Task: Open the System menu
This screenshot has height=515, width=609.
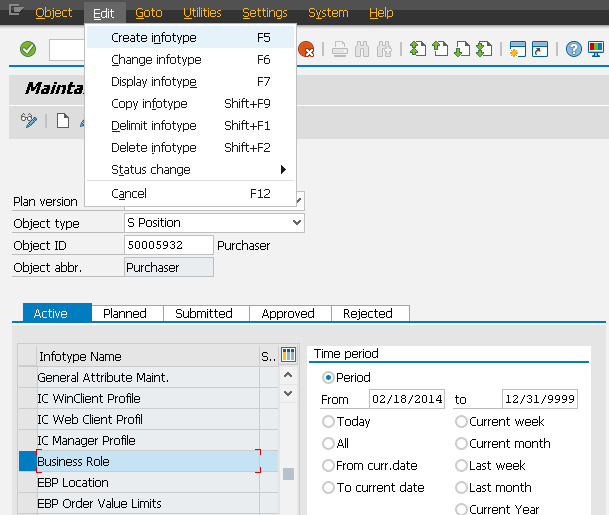Action: (x=328, y=13)
